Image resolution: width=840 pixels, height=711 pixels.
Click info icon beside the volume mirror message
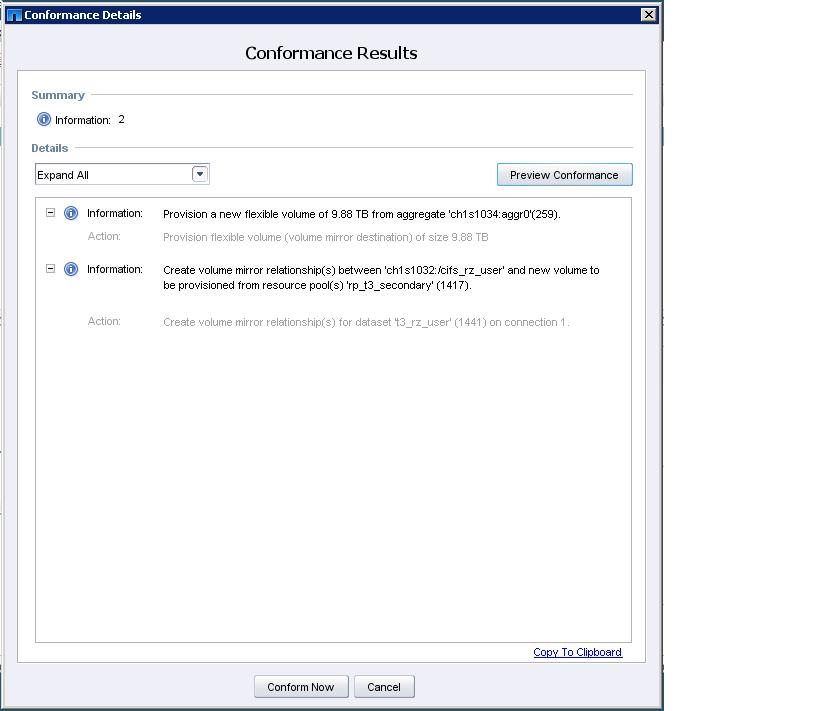click(71, 270)
